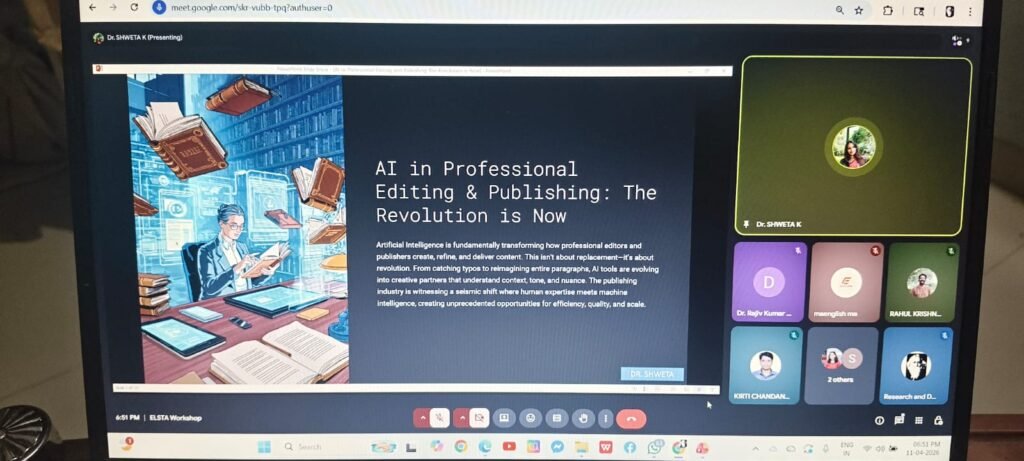Image resolution: width=1024 pixels, height=461 pixels.
Task: Raise hand using the hand icon
Action: [x=582, y=418]
